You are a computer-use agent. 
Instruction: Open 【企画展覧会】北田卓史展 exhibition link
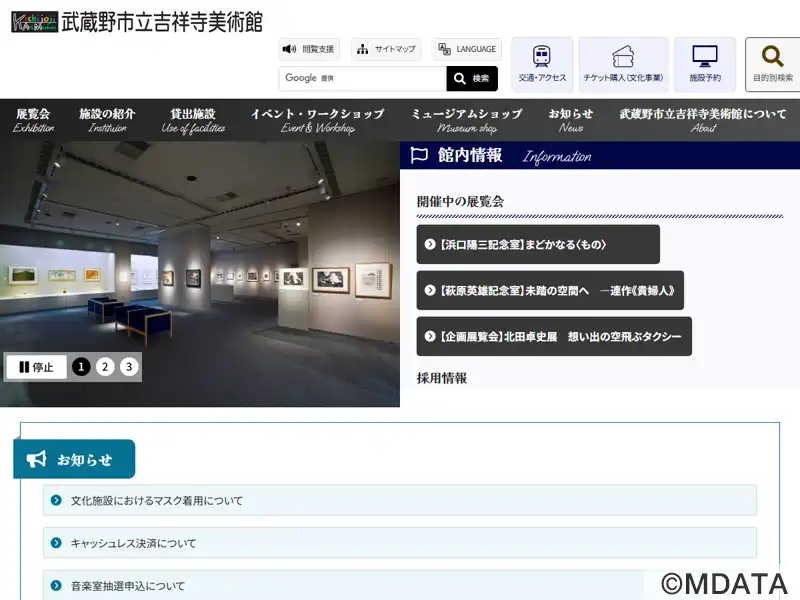pos(554,336)
